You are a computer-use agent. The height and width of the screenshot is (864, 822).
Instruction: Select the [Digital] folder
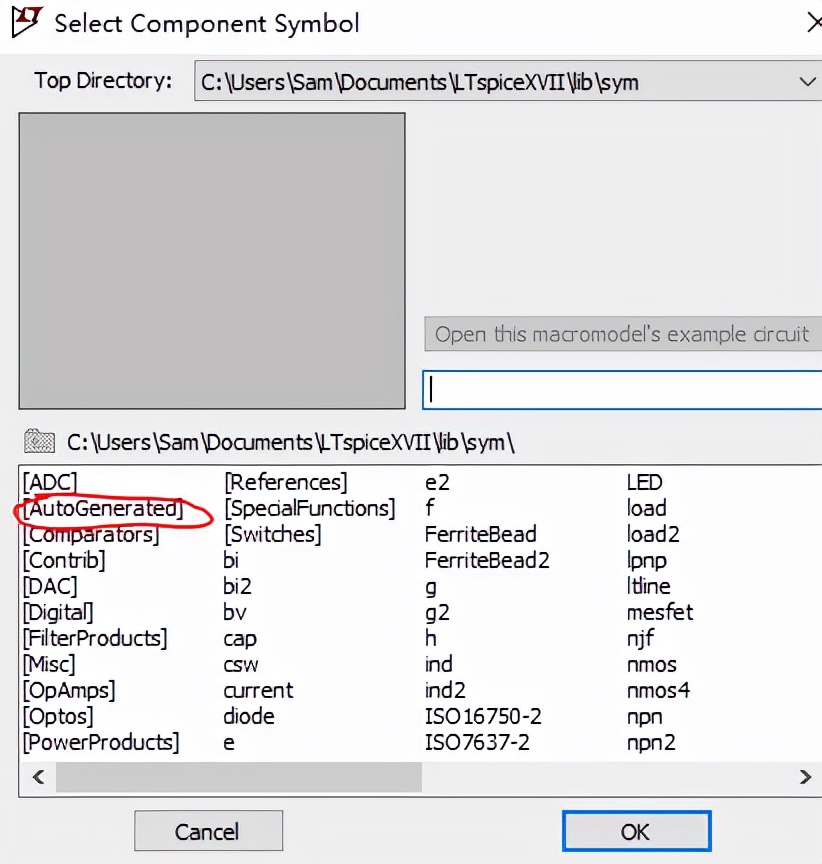pyautogui.click(x=58, y=612)
